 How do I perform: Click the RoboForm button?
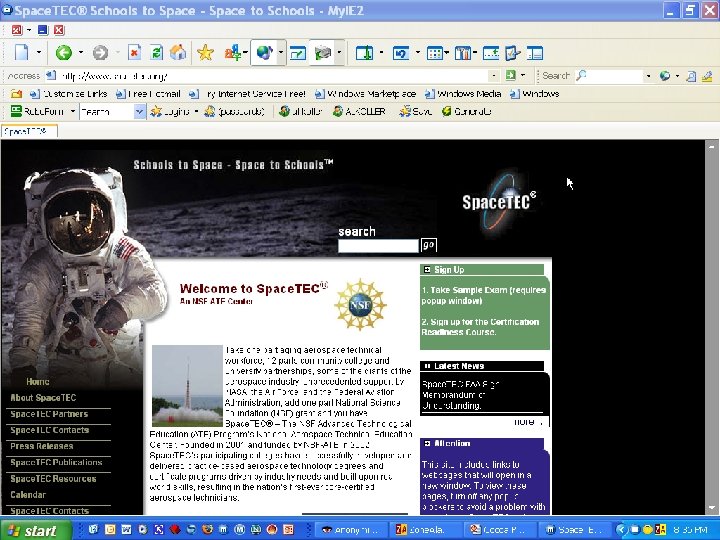tap(38, 111)
